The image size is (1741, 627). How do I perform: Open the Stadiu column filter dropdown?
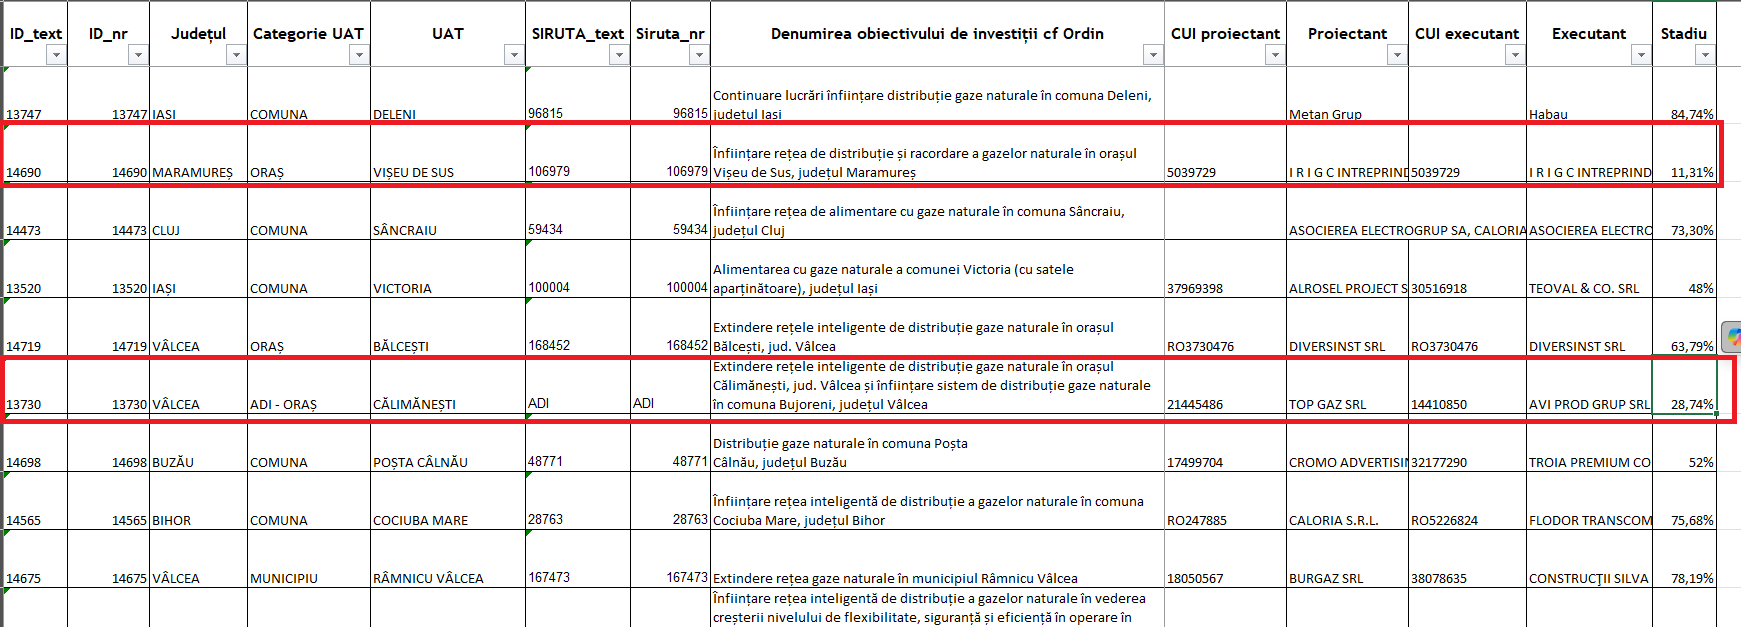pyautogui.click(x=1705, y=55)
